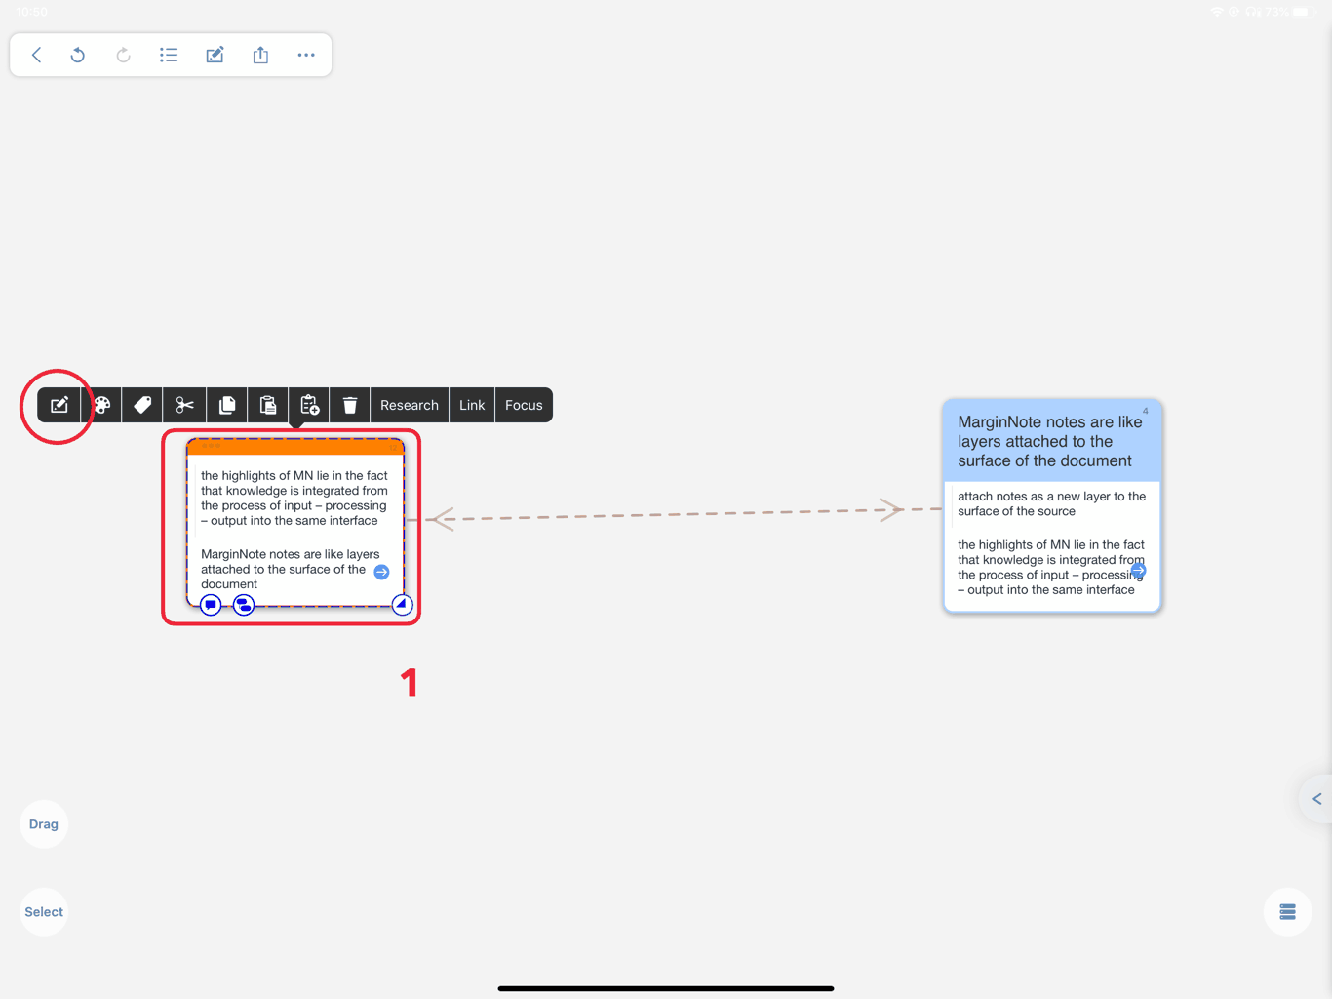This screenshot has height=999, width=1332.
Task: Select the blue card title 'MarginNote notes are like layers'
Action: [x=1050, y=441]
